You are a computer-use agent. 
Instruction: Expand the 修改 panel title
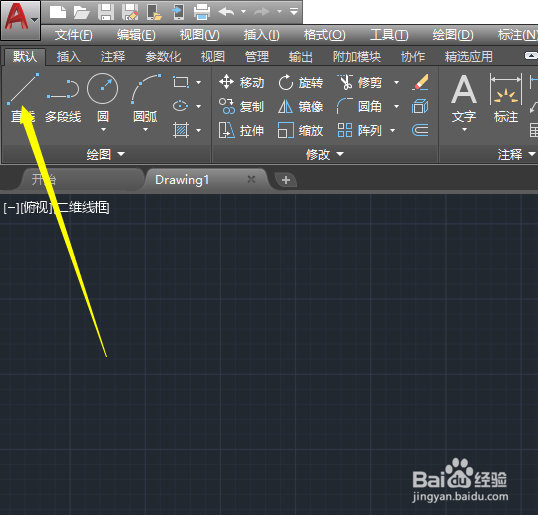(x=325, y=154)
